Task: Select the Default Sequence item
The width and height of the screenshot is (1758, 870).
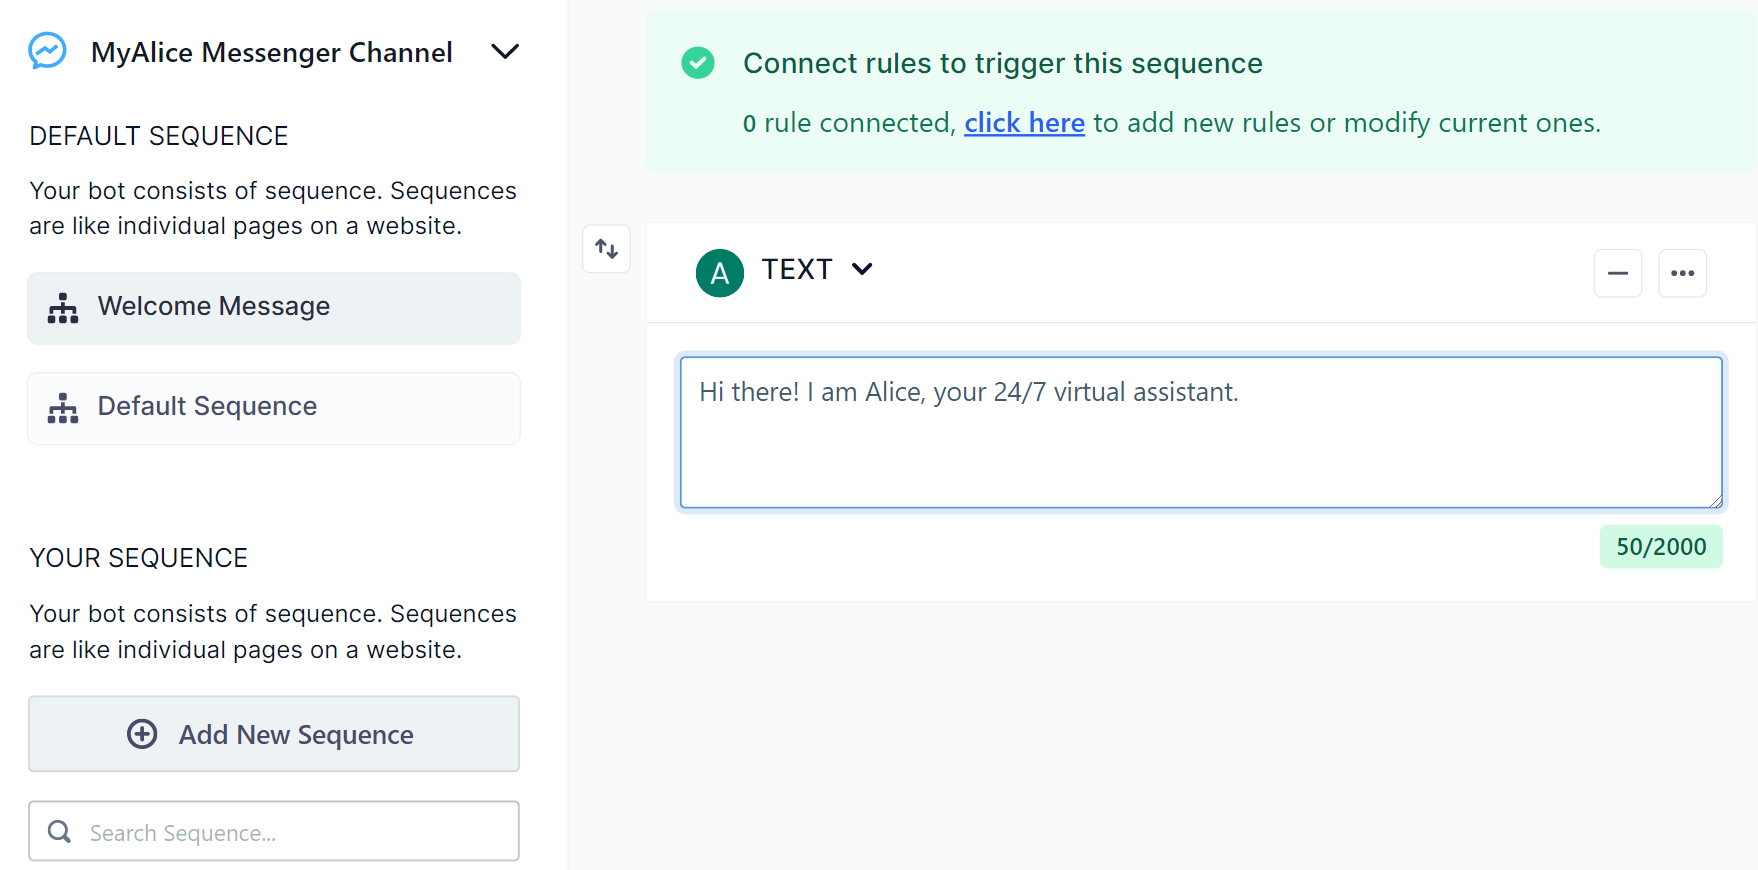Action: [274, 408]
